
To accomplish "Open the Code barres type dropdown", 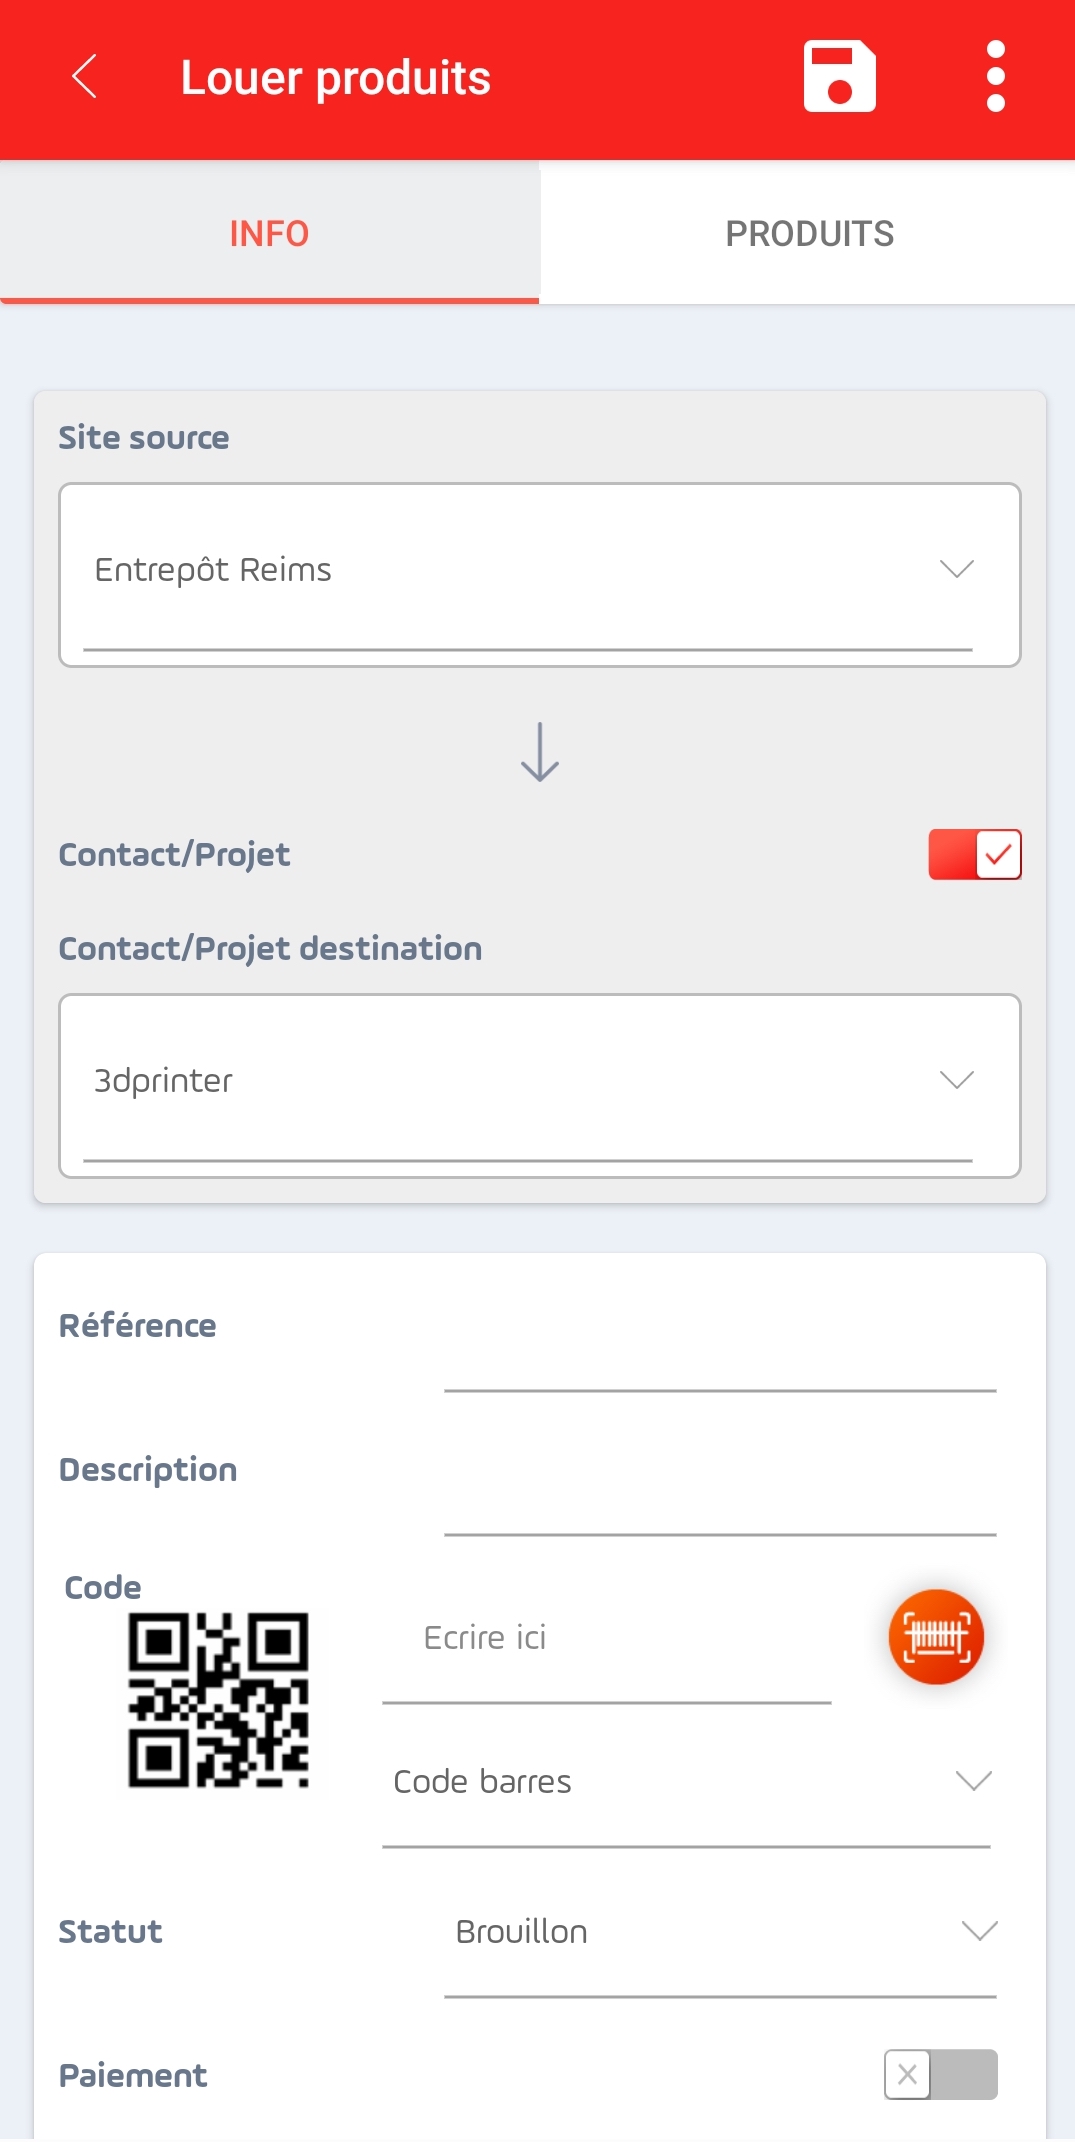I will [687, 1782].
